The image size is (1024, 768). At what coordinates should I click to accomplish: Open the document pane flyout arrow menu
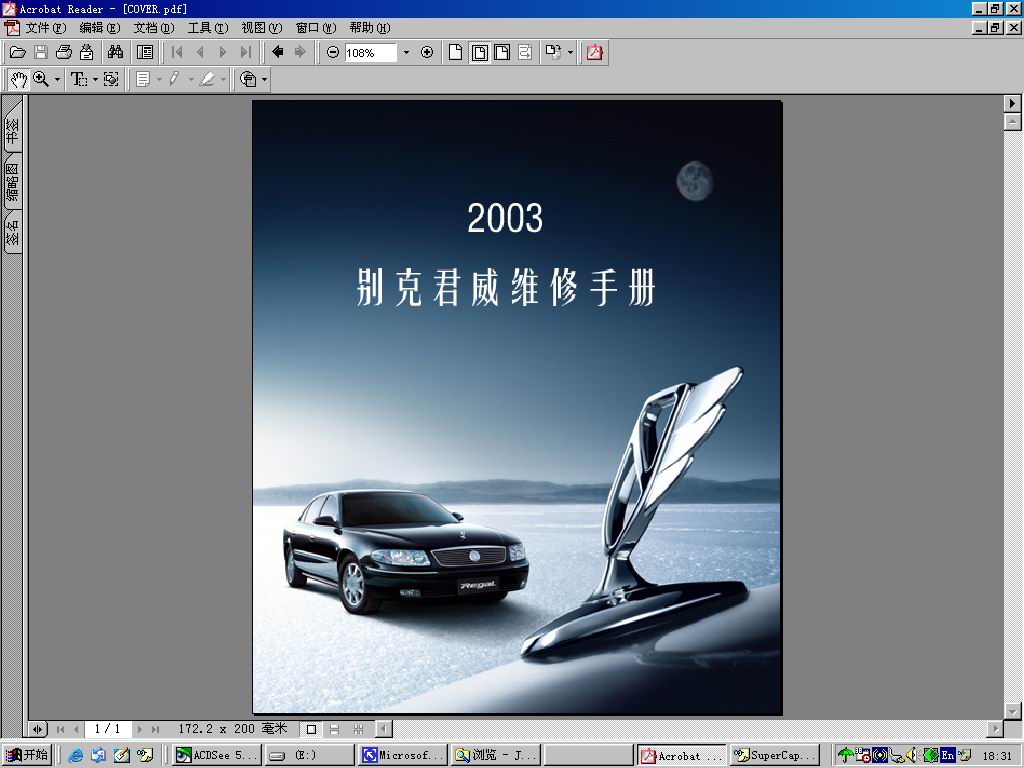[1012, 103]
